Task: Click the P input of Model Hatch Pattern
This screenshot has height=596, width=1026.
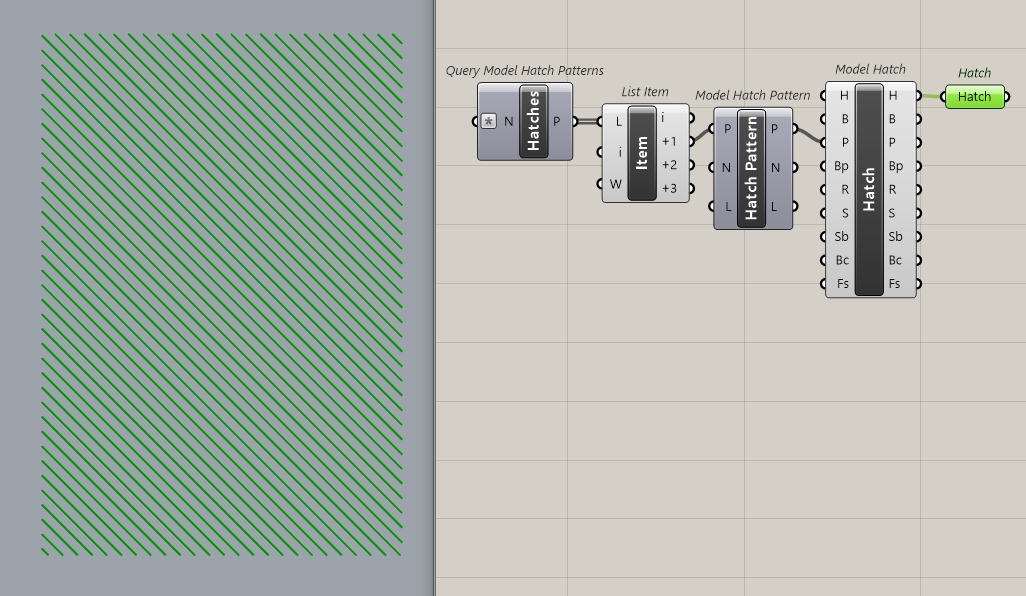Action: 728,129
